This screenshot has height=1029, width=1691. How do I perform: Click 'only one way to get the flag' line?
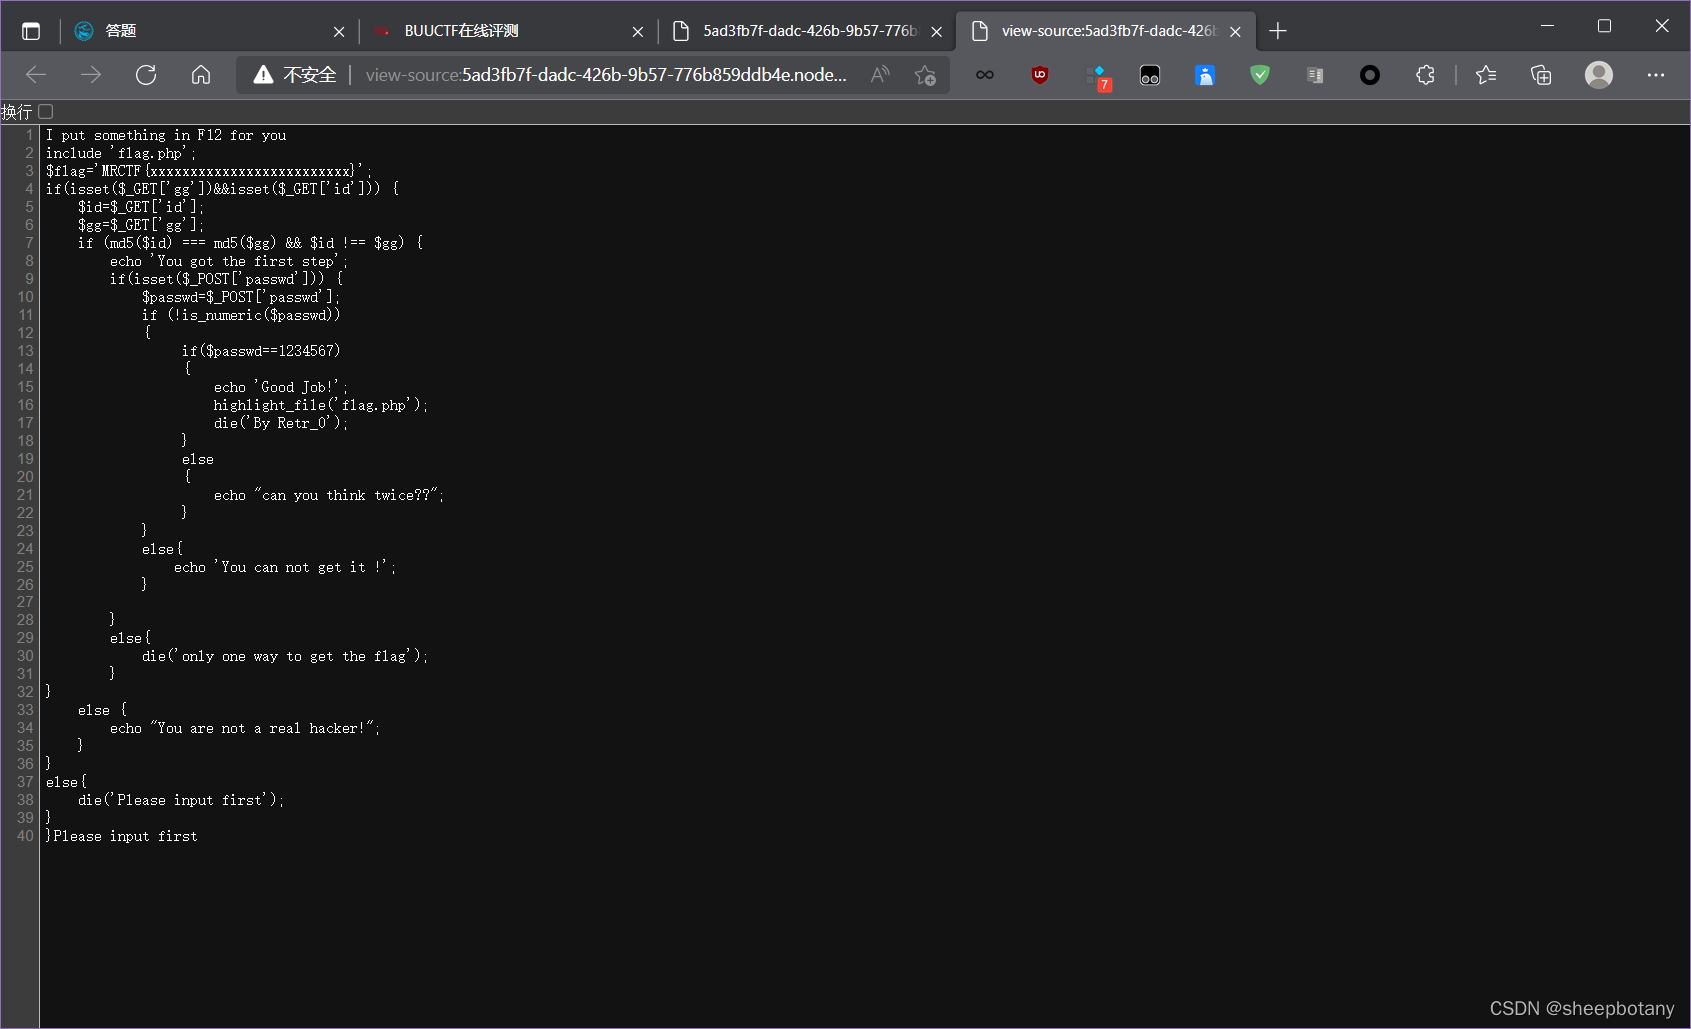tap(285, 656)
